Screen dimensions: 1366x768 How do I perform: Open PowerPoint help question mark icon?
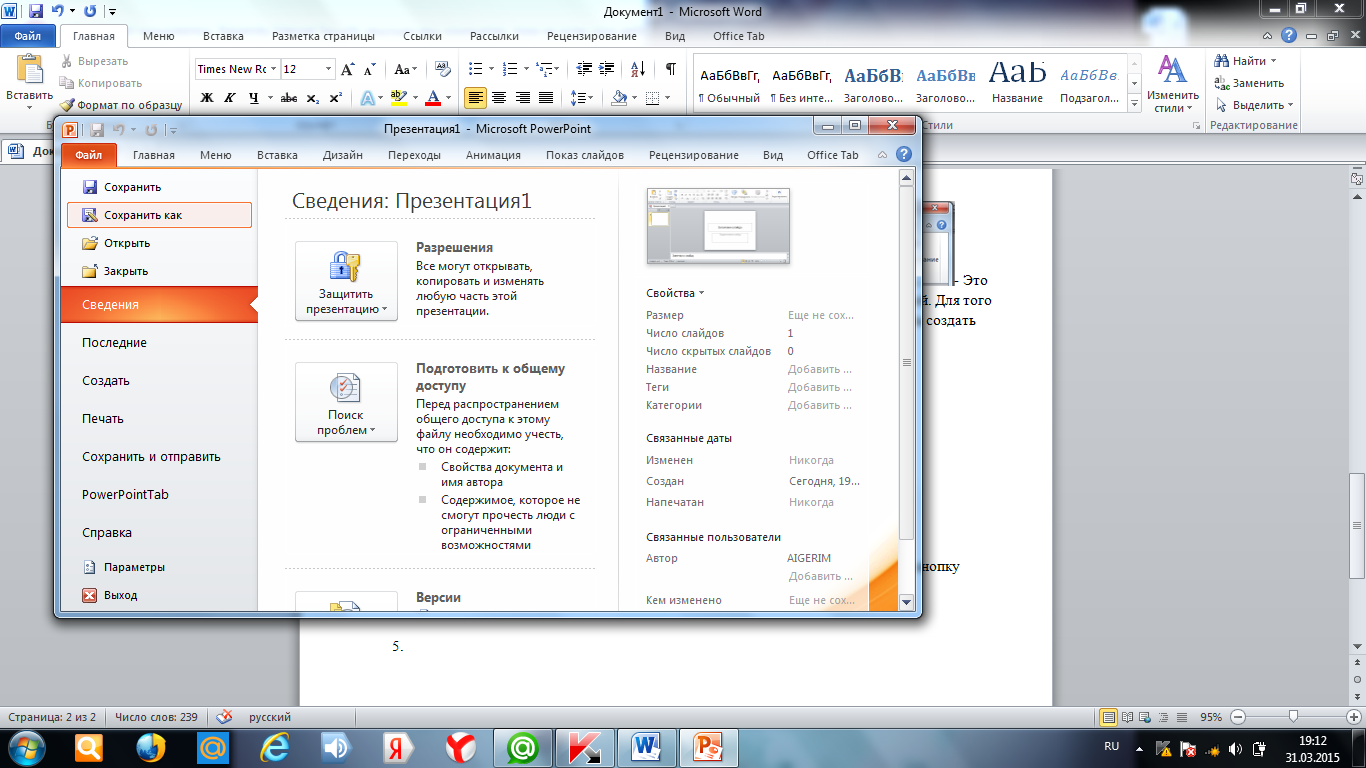pyautogui.click(x=904, y=155)
